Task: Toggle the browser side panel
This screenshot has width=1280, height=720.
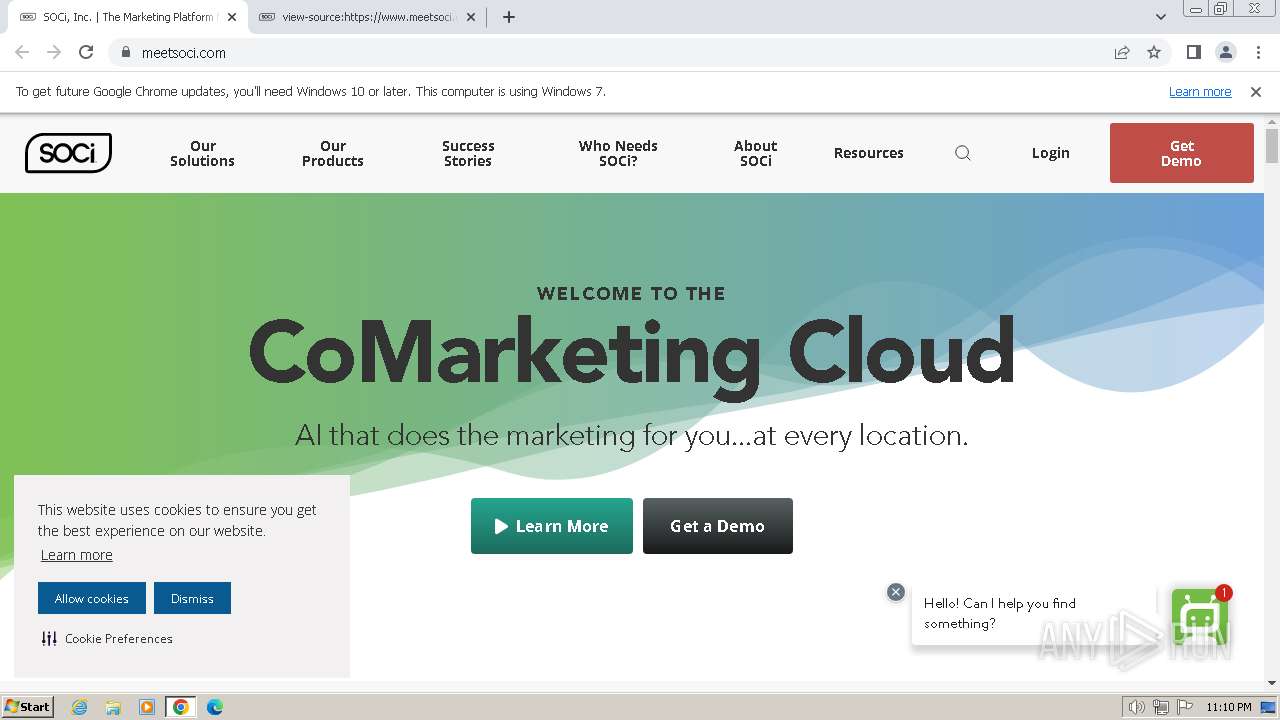Action: click(x=1193, y=53)
